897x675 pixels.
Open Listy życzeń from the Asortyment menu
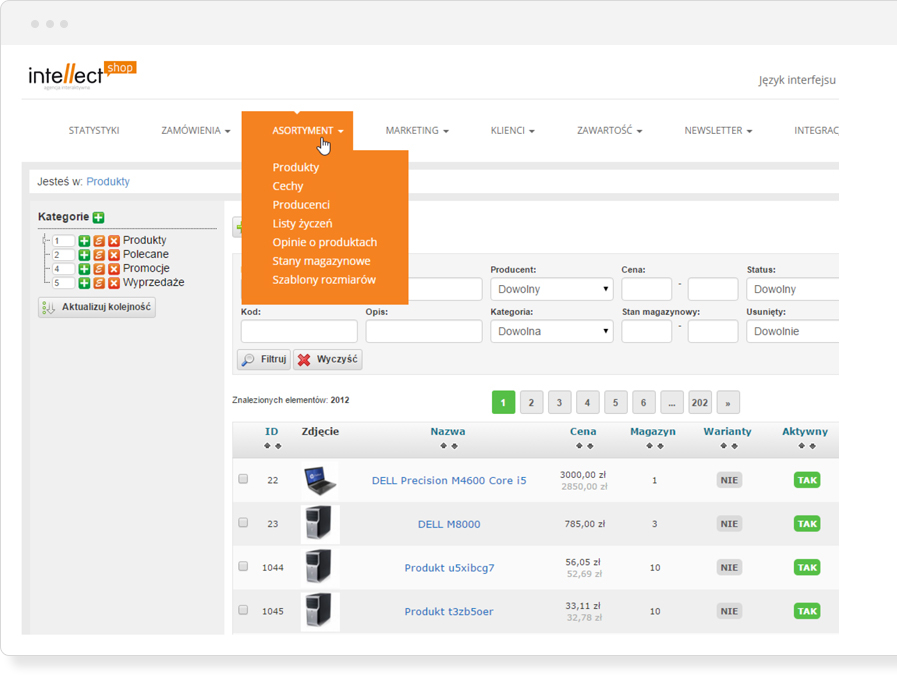coord(302,224)
